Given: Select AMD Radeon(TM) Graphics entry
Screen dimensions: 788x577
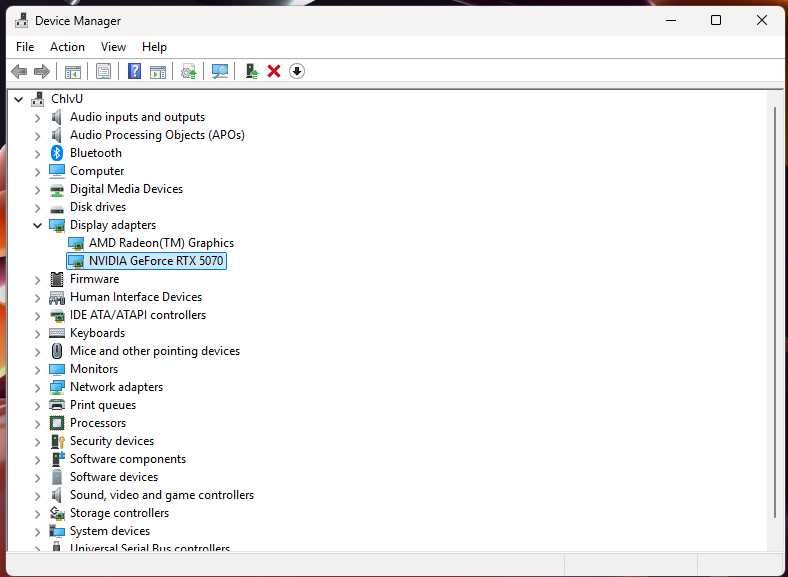Looking at the screenshot, I should pos(161,243).
